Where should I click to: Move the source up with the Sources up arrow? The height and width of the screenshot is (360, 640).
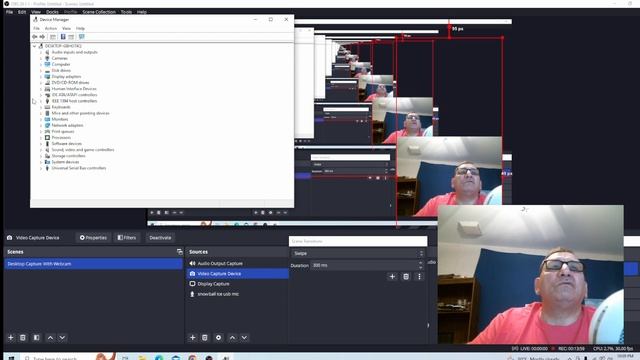232,338
